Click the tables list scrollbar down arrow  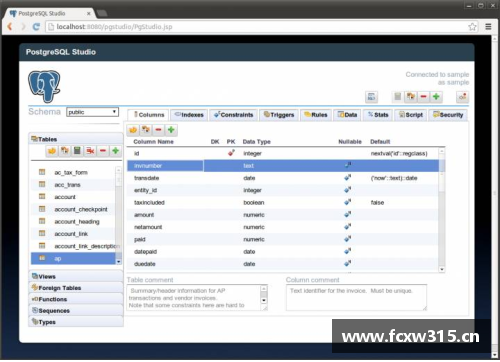click(119, 262)
